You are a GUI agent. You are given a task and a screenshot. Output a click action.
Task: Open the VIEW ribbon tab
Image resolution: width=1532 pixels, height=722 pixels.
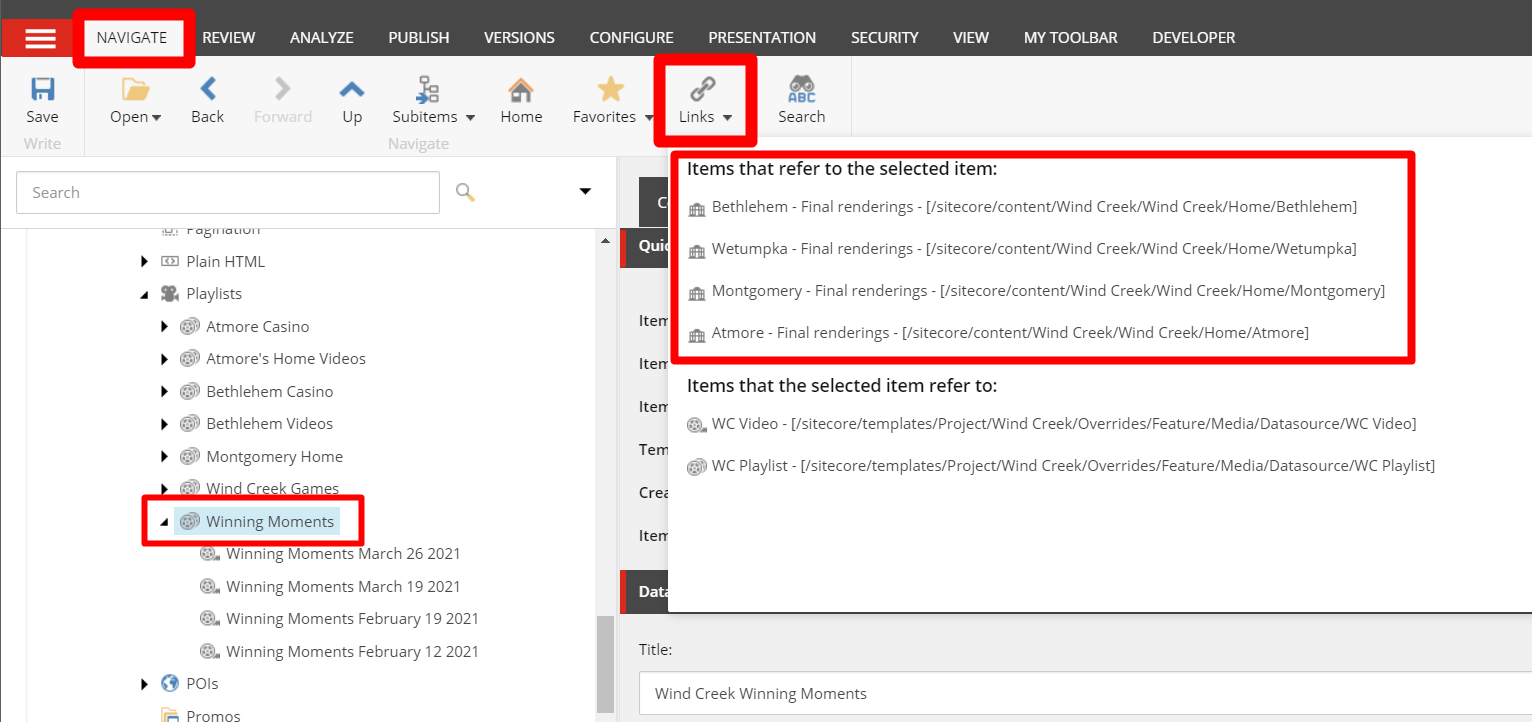coord(971,38)
